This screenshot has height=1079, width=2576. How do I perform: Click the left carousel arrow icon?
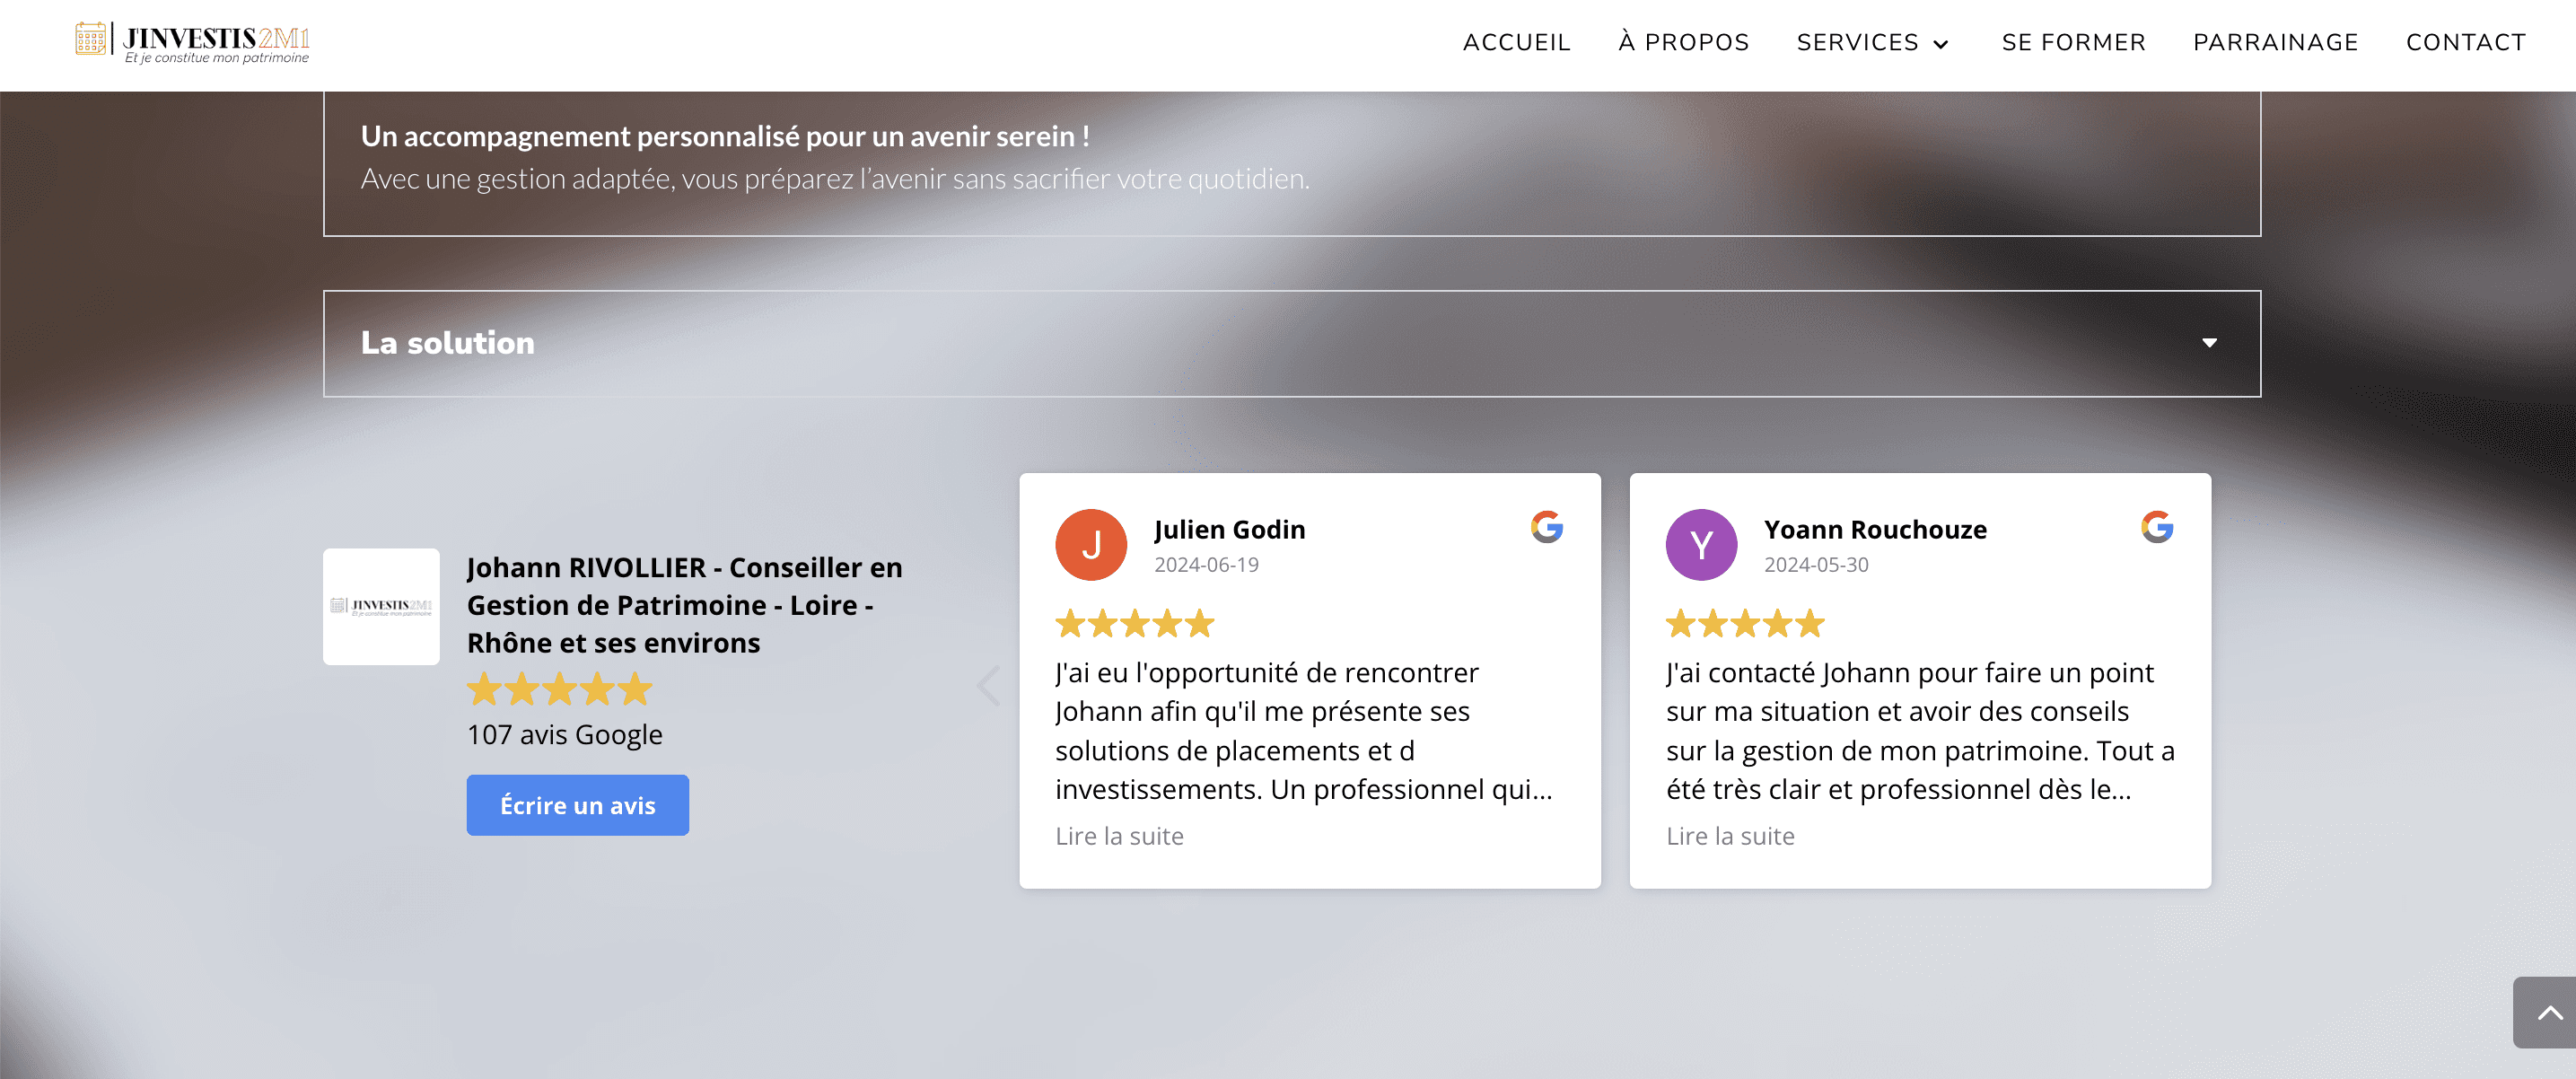pyautogui.click(x=987, y=679)
